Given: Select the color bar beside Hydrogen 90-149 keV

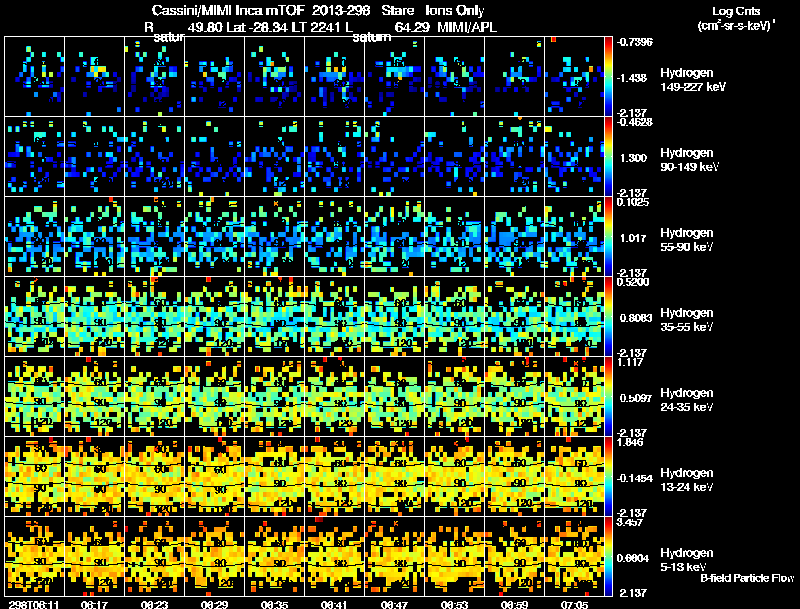Looking at the screenshot, I should tap(608, 157).
